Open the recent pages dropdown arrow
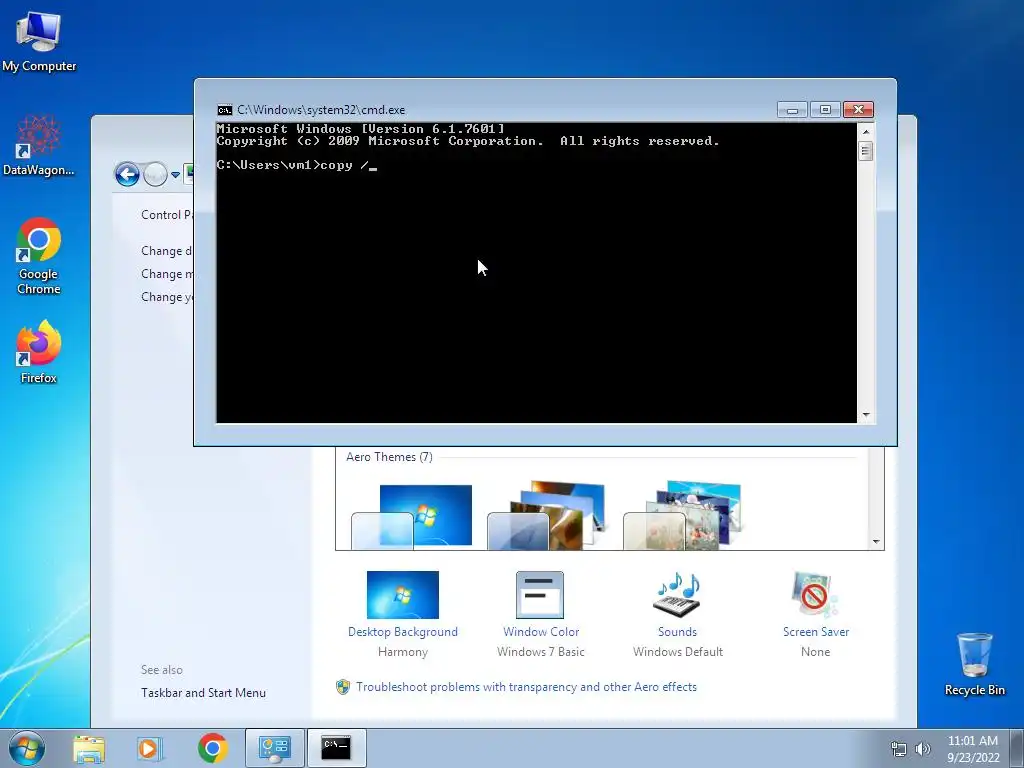Viewport: 1024px width, 768px height. 175,175
